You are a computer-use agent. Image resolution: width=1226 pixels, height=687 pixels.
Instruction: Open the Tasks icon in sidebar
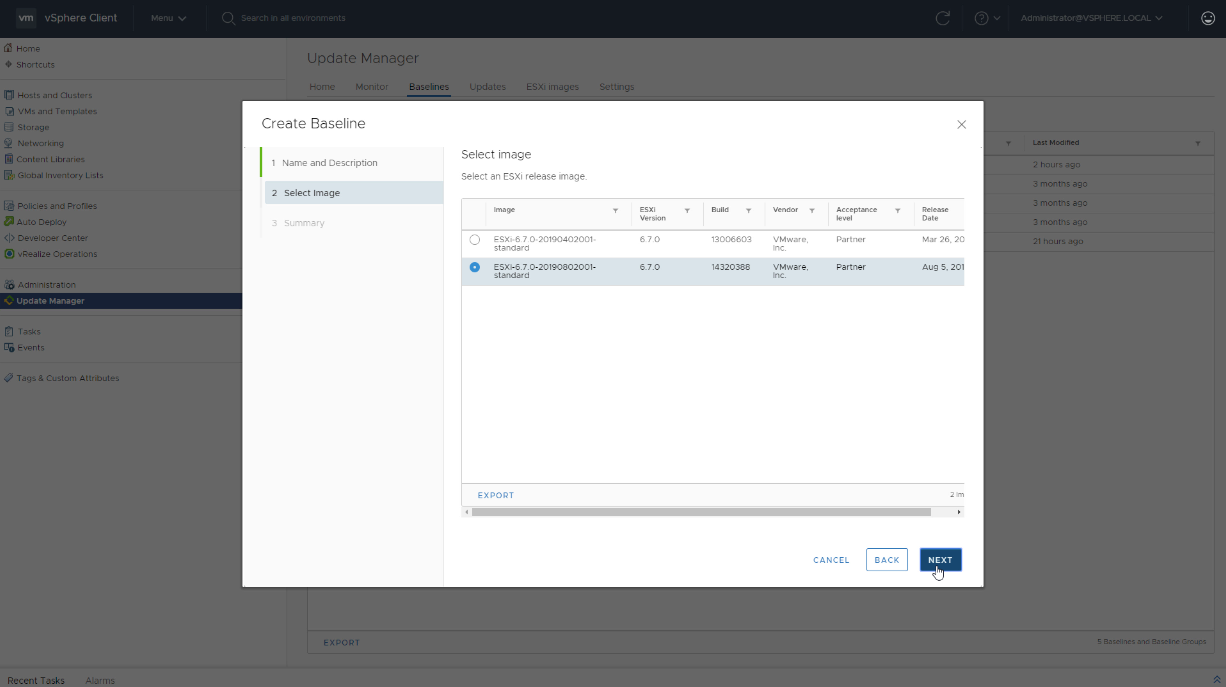(8, 331)
